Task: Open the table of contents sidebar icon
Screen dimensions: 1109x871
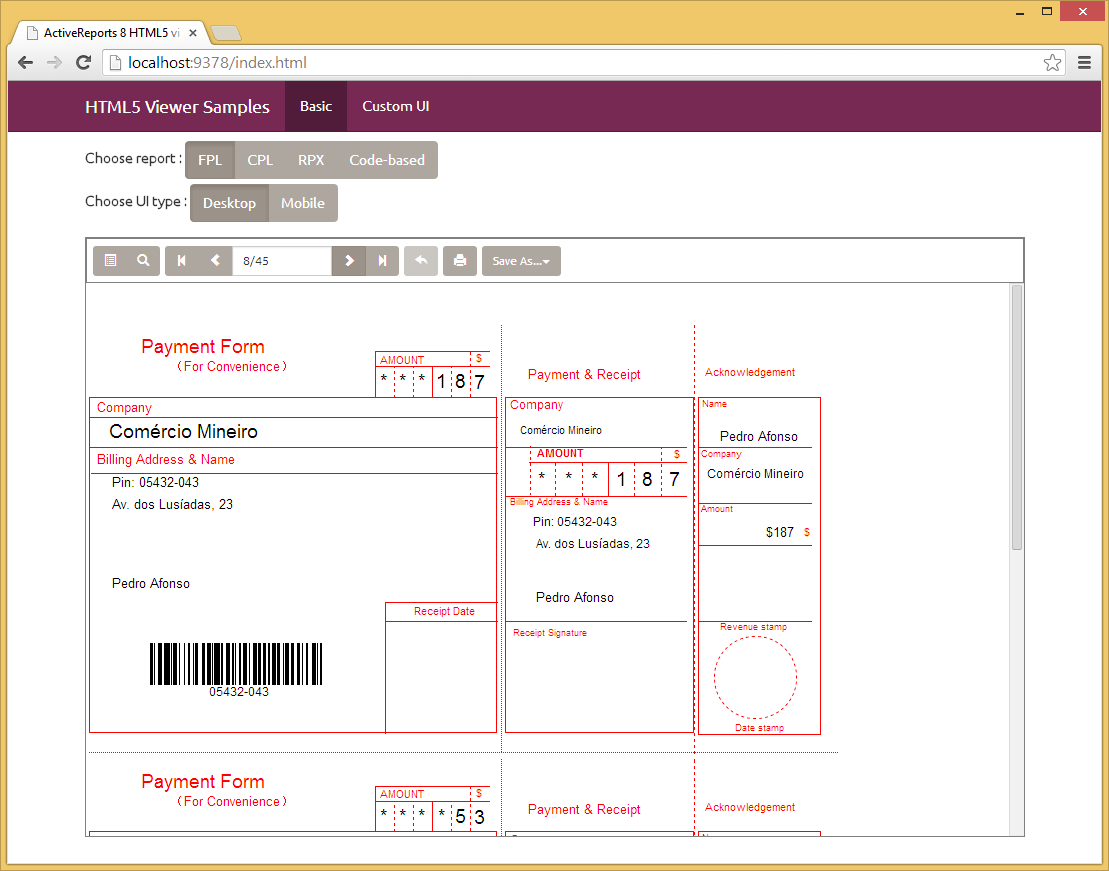Action: coord(111,261)
